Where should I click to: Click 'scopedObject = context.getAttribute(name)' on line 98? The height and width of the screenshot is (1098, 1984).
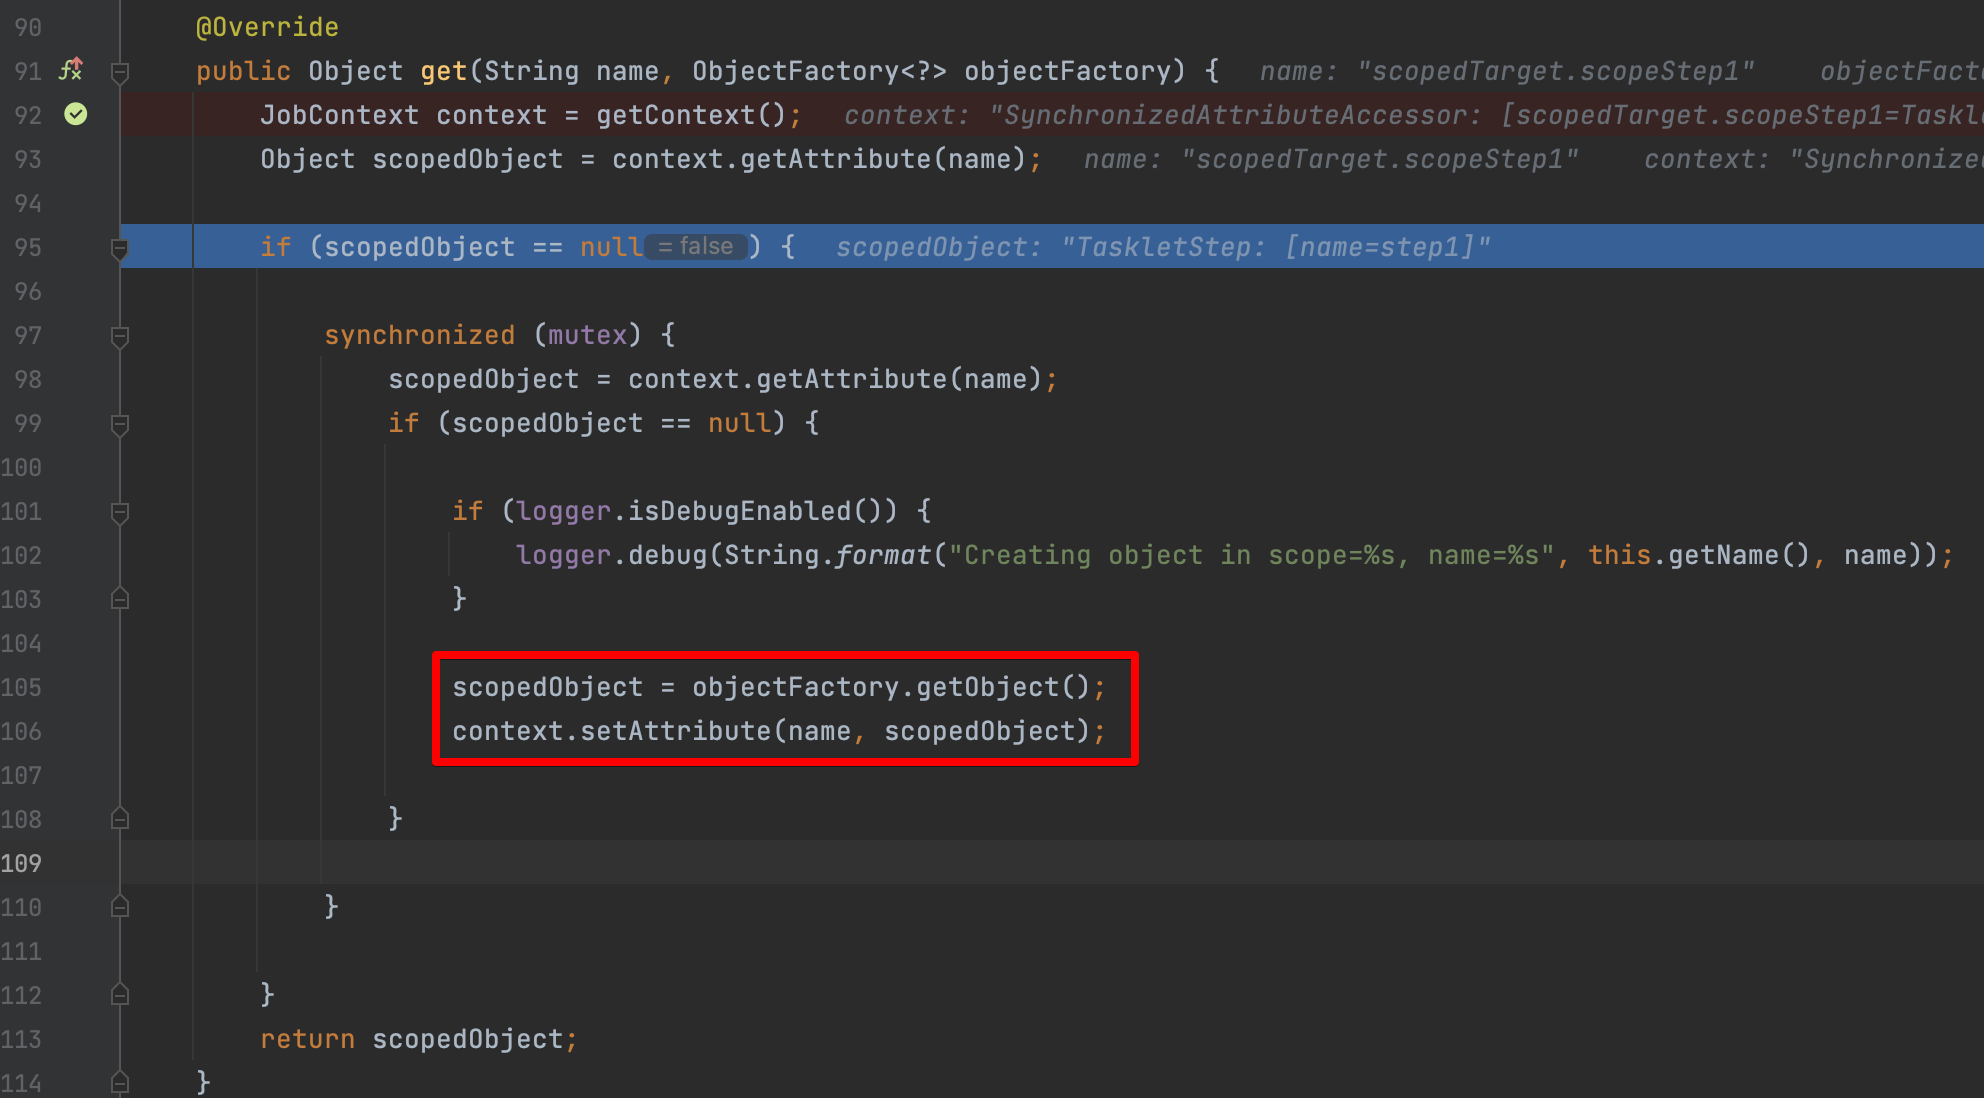click(x=715, y=379)
